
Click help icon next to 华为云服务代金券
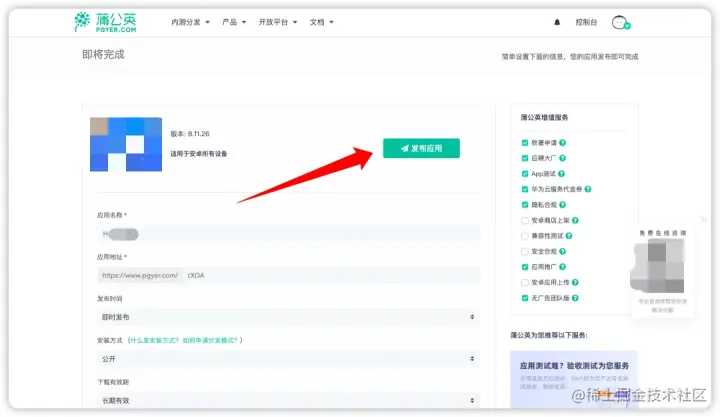click(x=588, y=189)
